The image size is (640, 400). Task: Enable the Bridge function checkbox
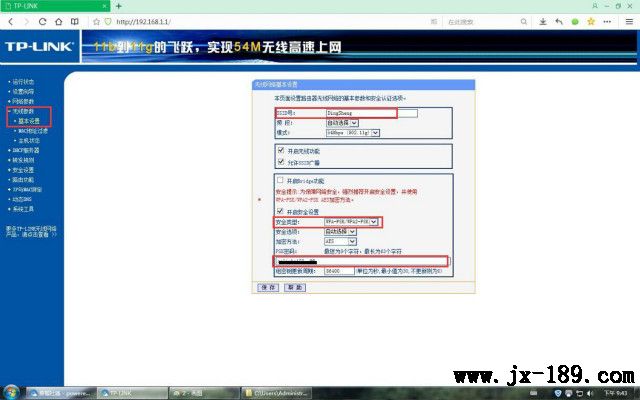[280, 180]
